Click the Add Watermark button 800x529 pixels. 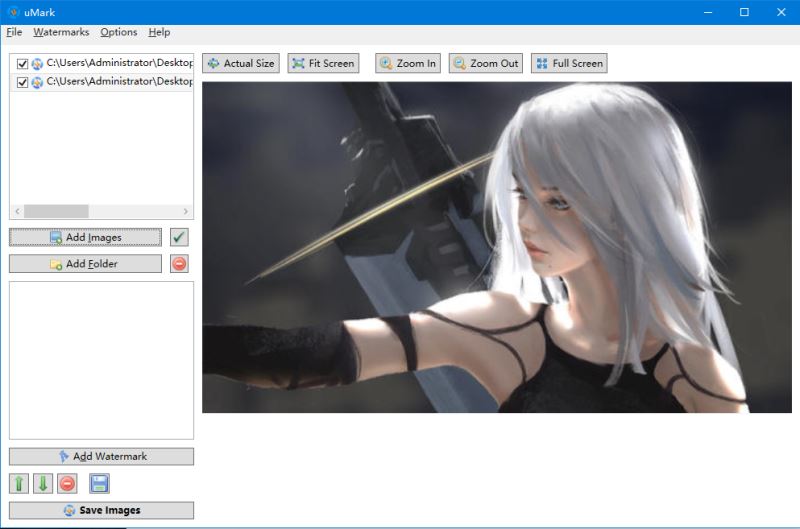(x=102, y=457)
